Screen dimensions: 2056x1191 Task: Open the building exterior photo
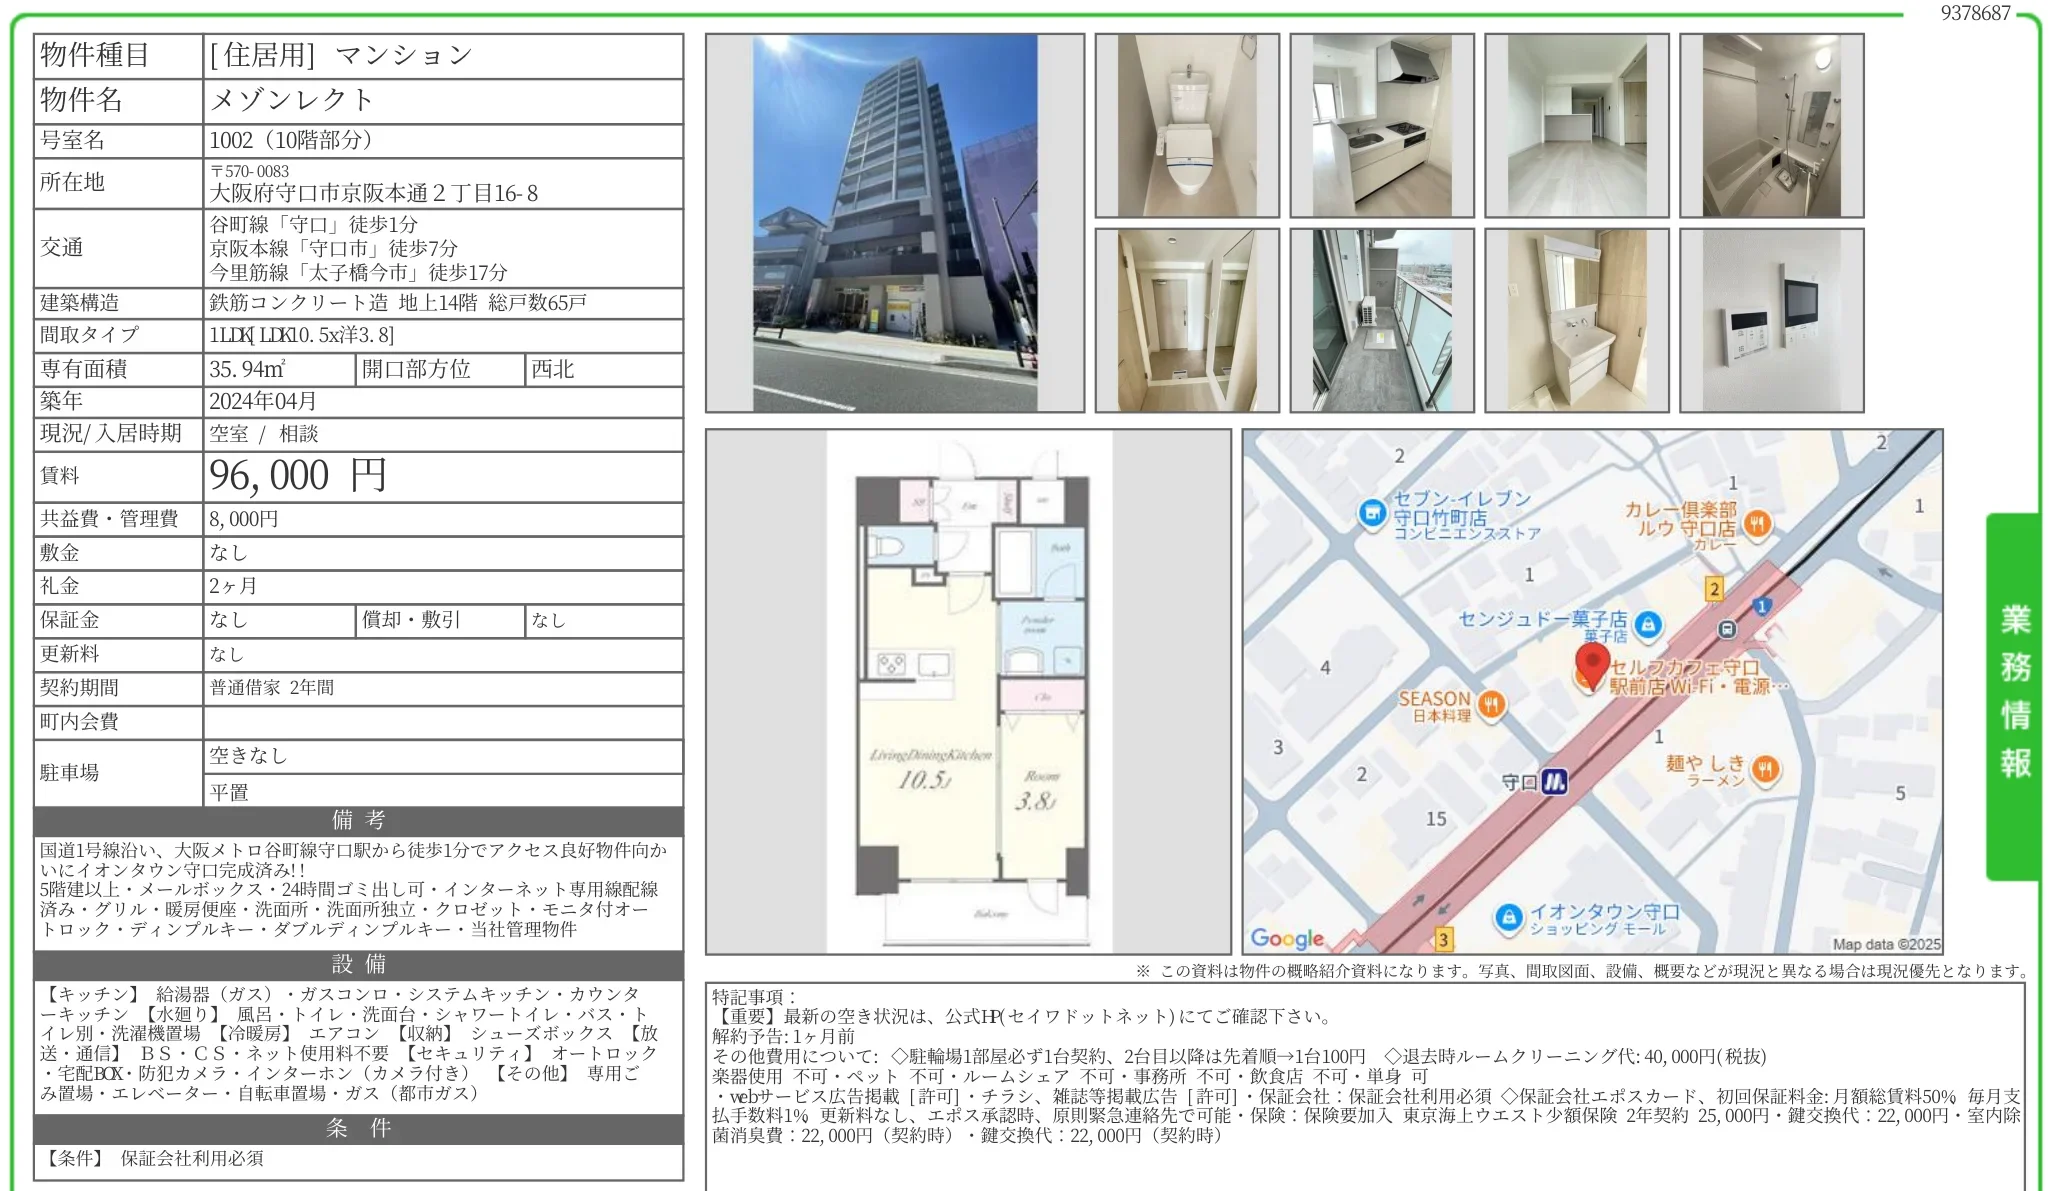pyautogui.click(x=894, y=223)
